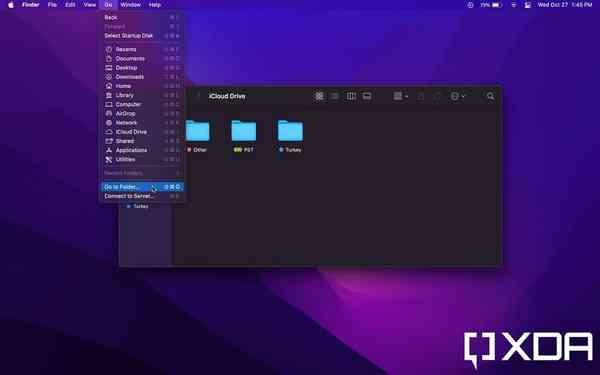Screen dimensions: 600x375
Task: Click the battery status icon
Action: point(497,5)
